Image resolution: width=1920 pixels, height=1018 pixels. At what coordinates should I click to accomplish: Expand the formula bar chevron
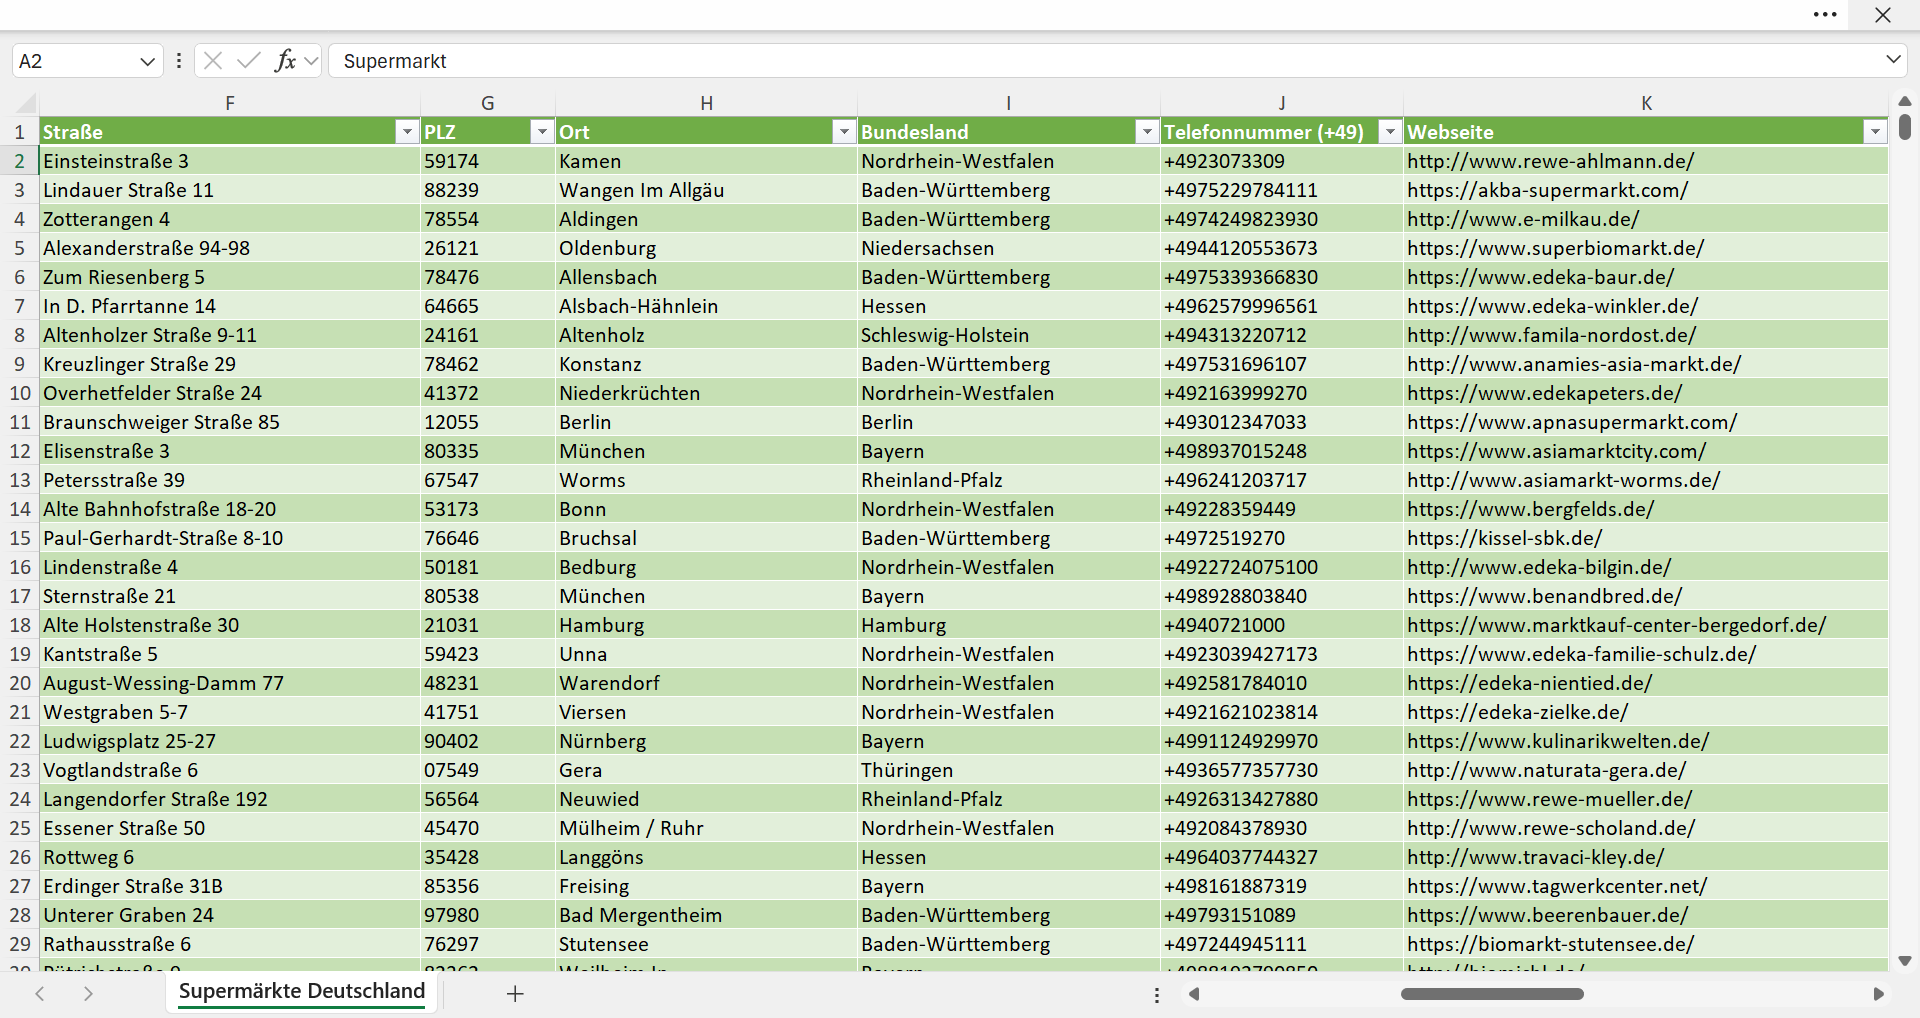coord(1893,60)
